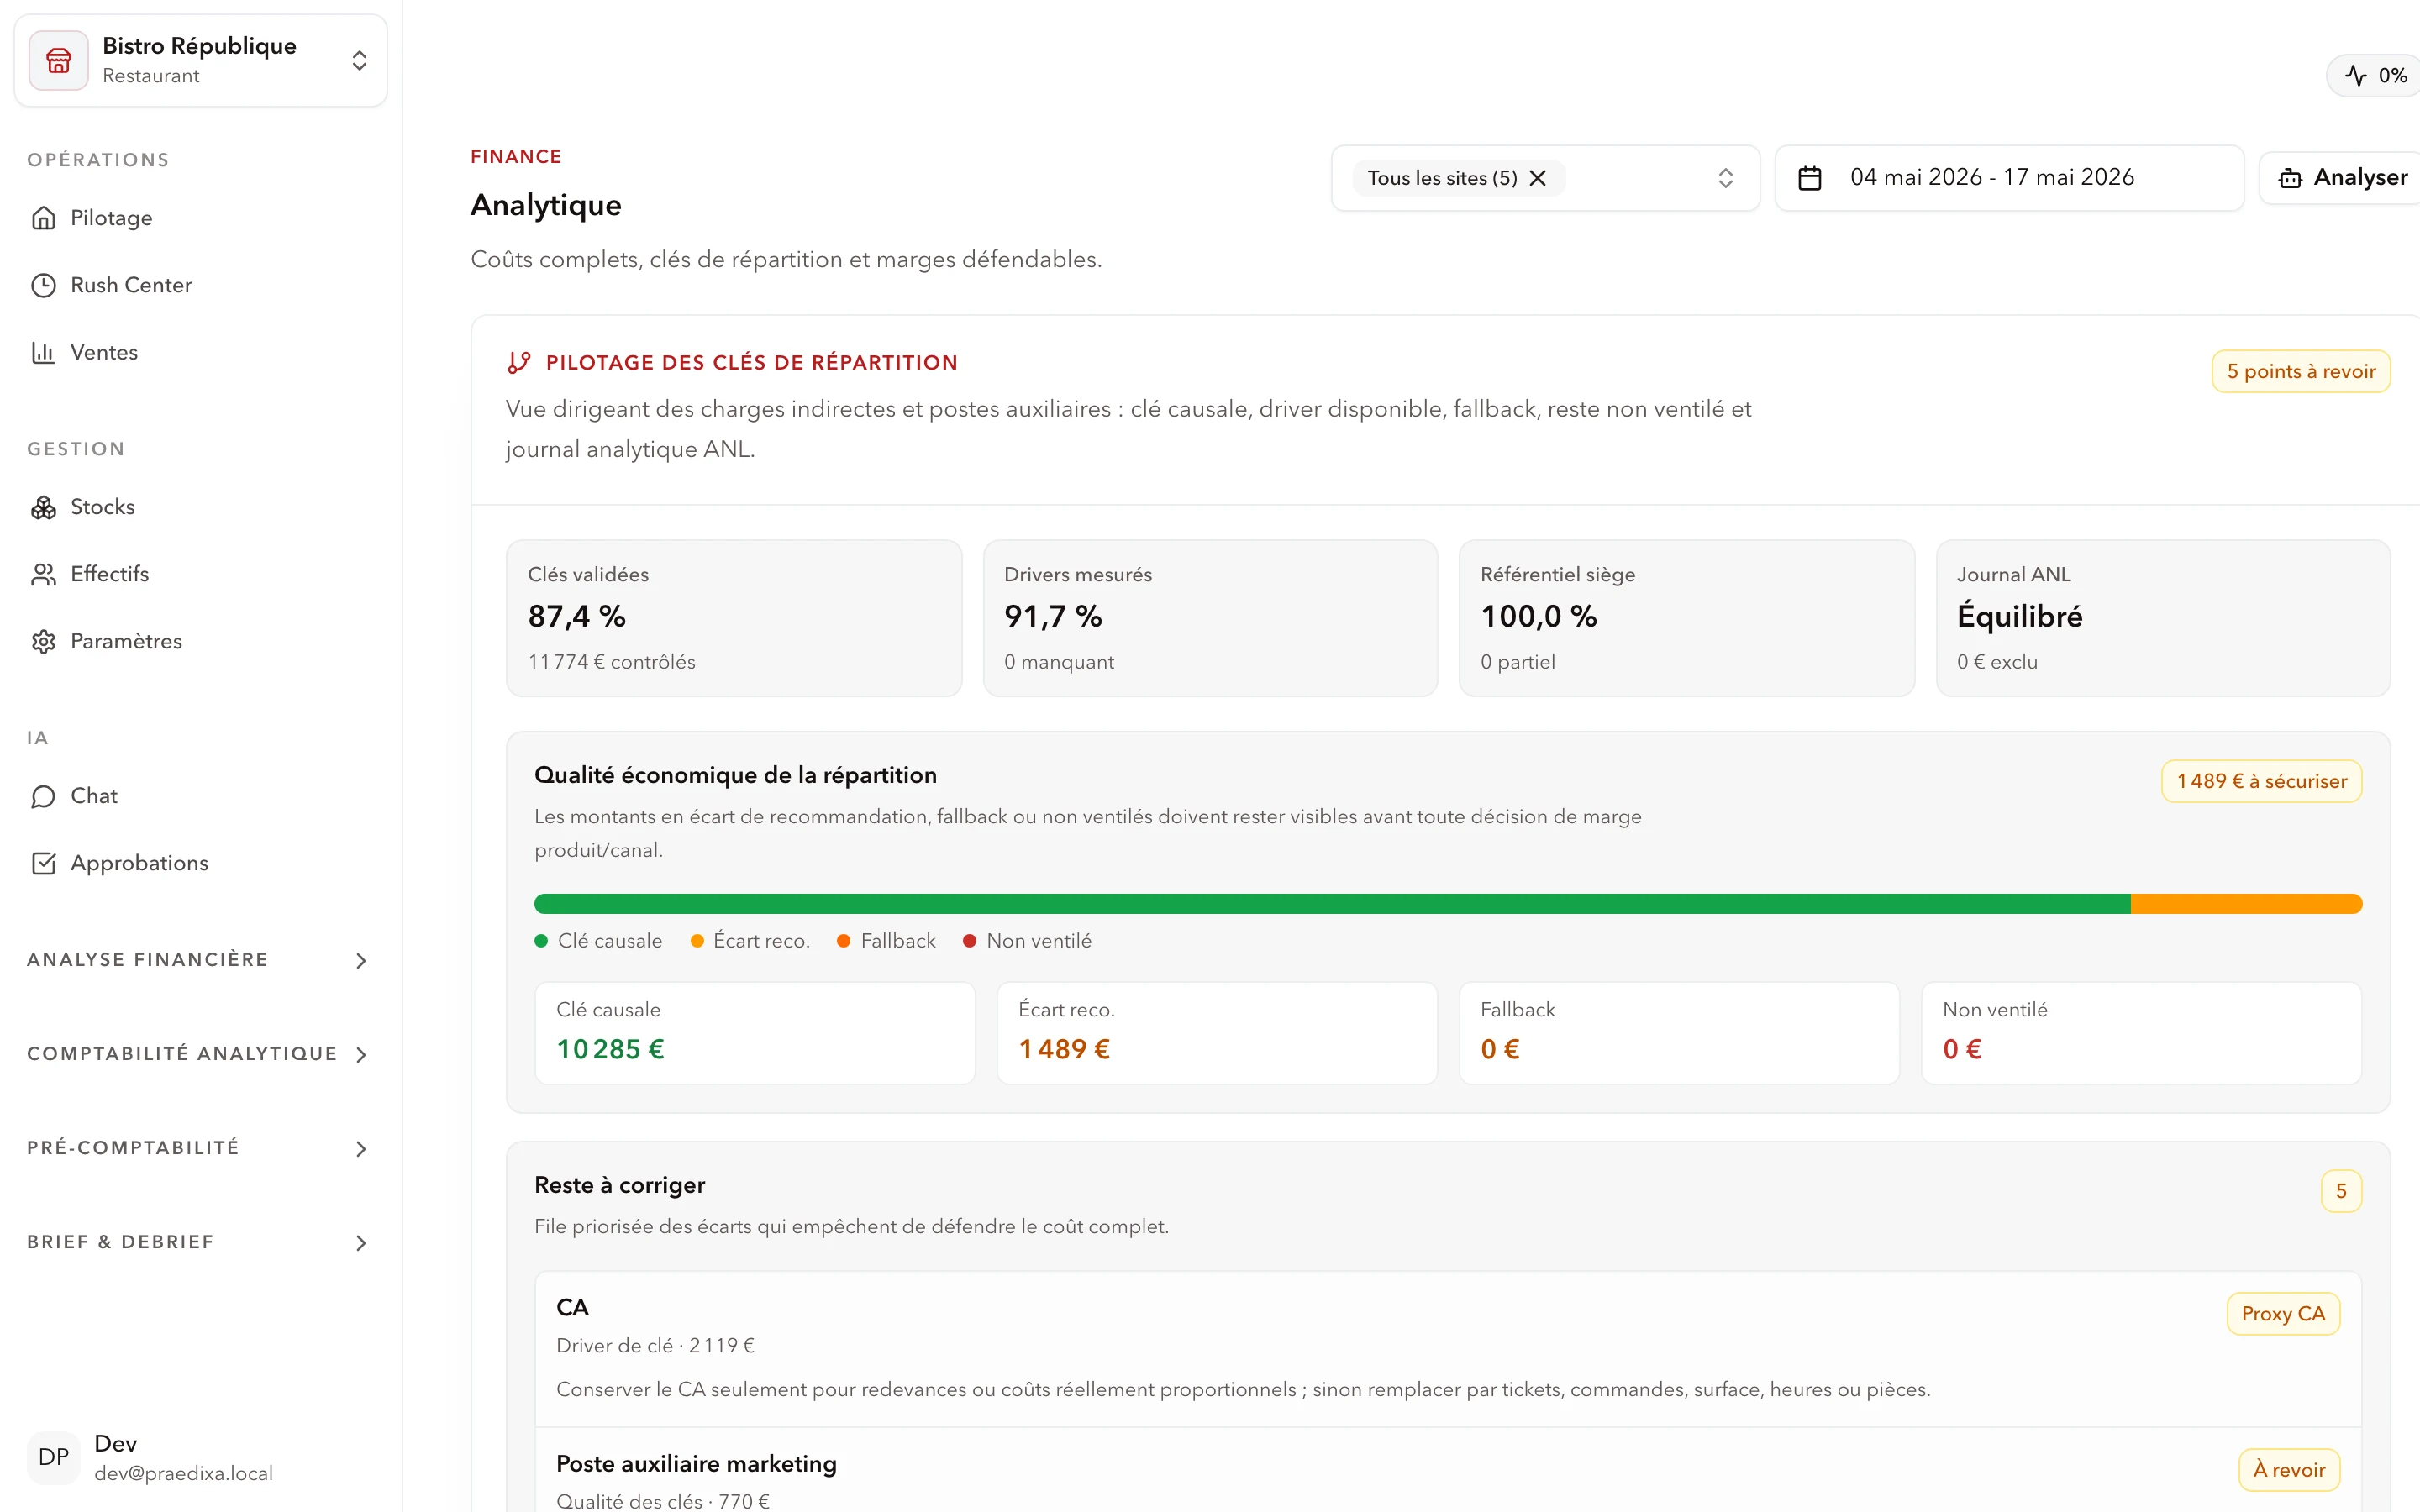Click the Bistro République store icon
This screenshot has height=1512, width=2420.
[59, 61]
